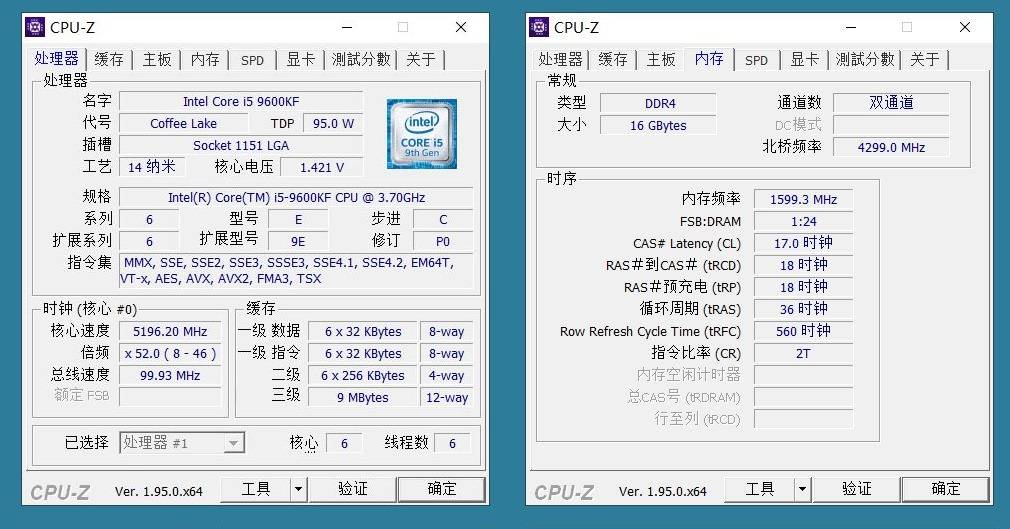Minimize the left CPU-Z window
Image resolution: width=1010 pixels, height=529 pixels.
(x=347, y=27)
